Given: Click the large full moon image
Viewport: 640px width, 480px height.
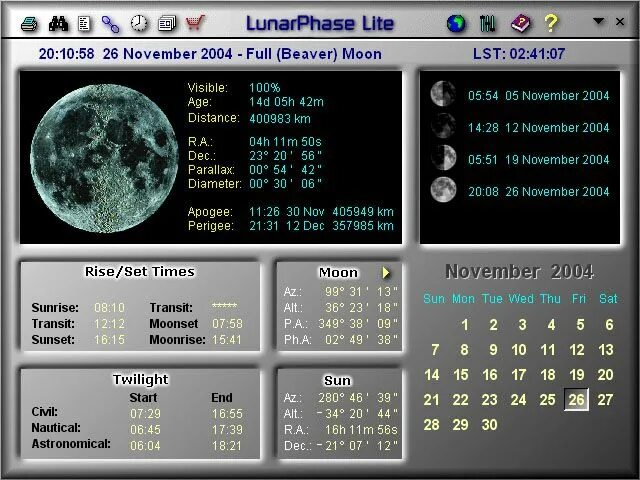Looking at the screenshot, I should tap(104, 158).
